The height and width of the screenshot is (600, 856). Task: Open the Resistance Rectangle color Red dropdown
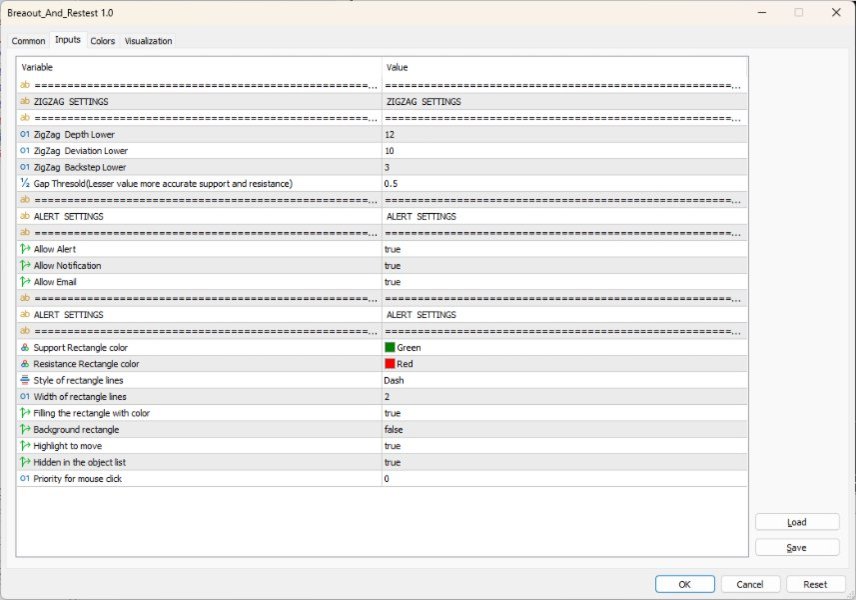click(x=564, y=364)
